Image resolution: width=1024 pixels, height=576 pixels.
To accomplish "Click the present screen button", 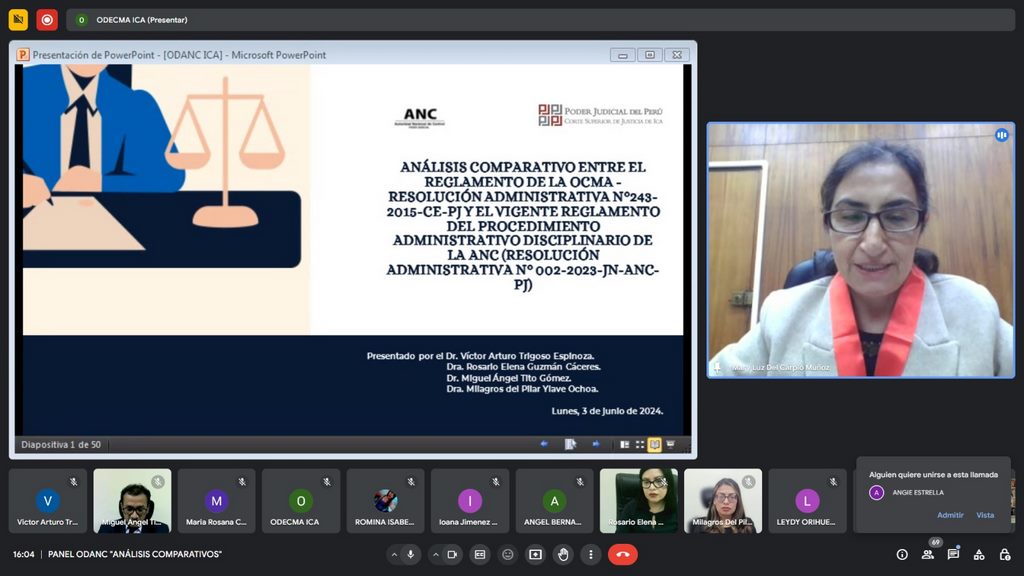I will [x=536, y=554].
